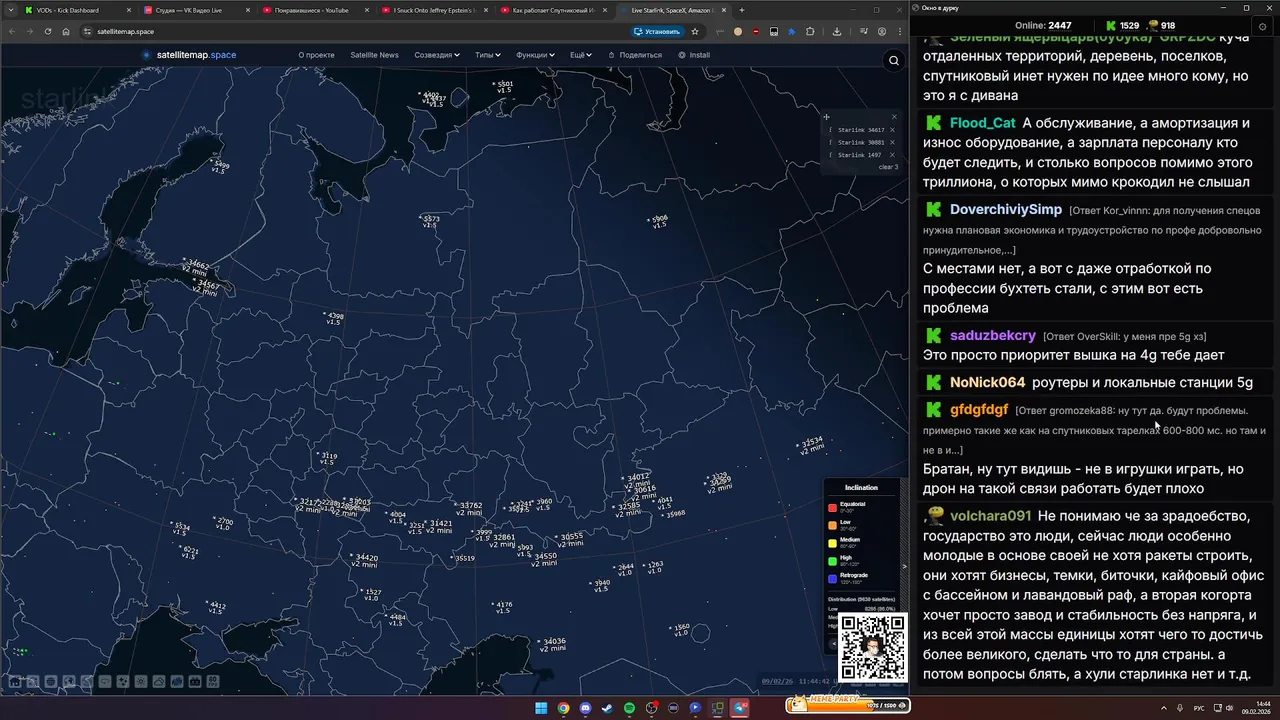Viewport: 1280px width, 720px height.
Task: Click the Earth view icon in map toolbar
Action: pyautogui.click(x=69, y=682)
